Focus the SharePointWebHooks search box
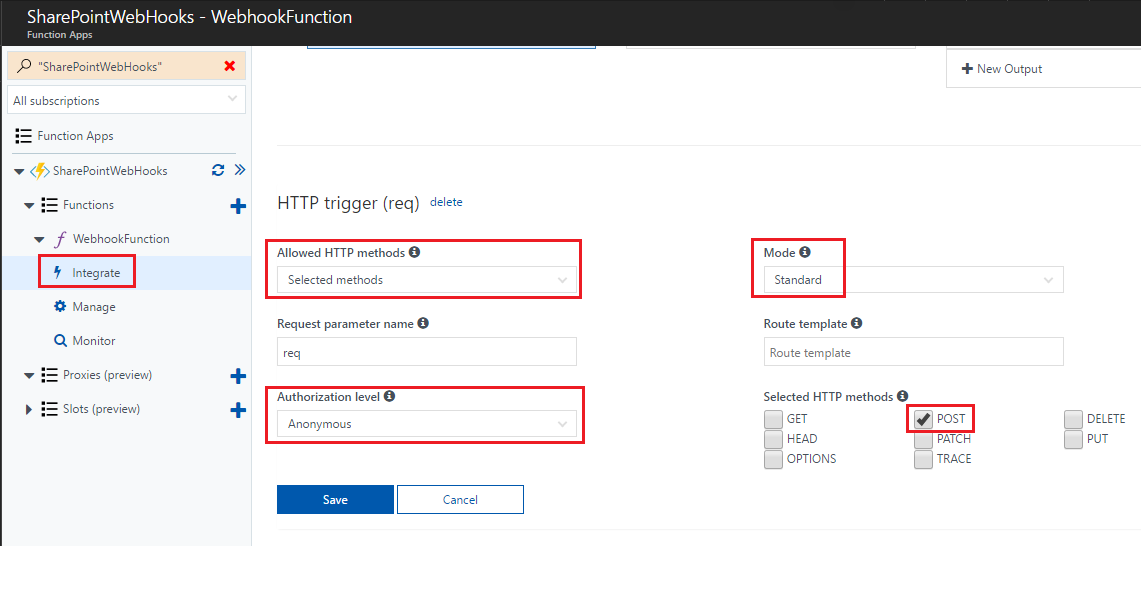 pos(127,66)
